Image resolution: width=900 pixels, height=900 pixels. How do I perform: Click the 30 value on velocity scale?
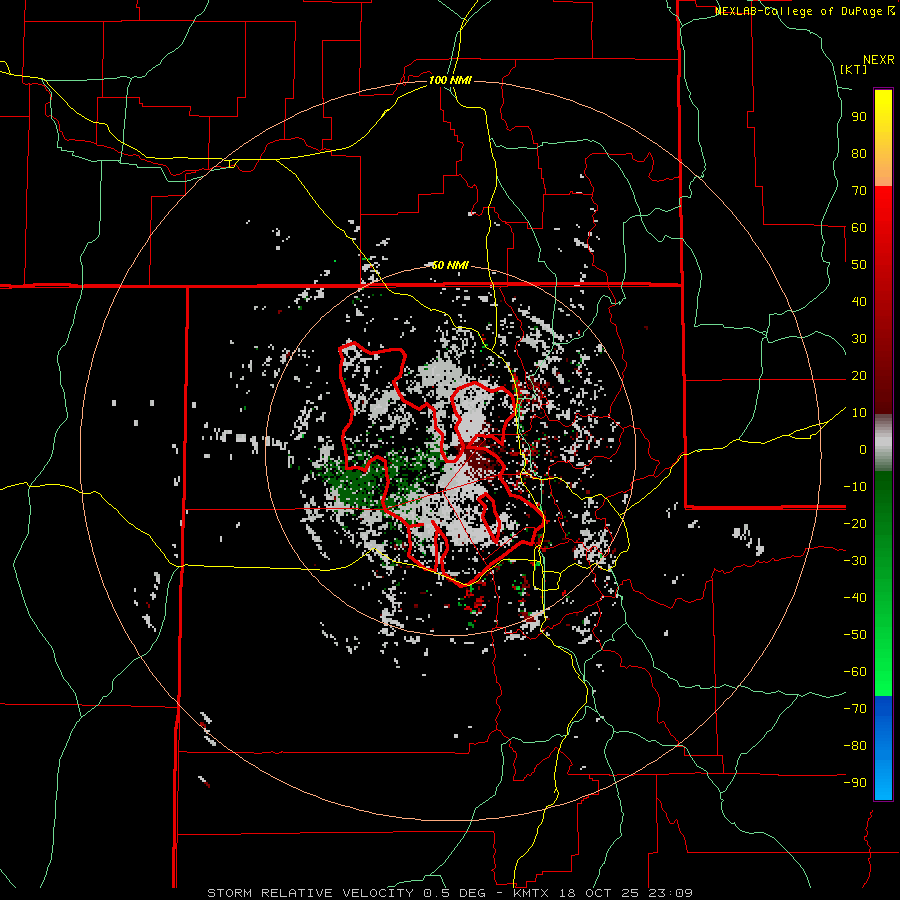pos(859,339)
